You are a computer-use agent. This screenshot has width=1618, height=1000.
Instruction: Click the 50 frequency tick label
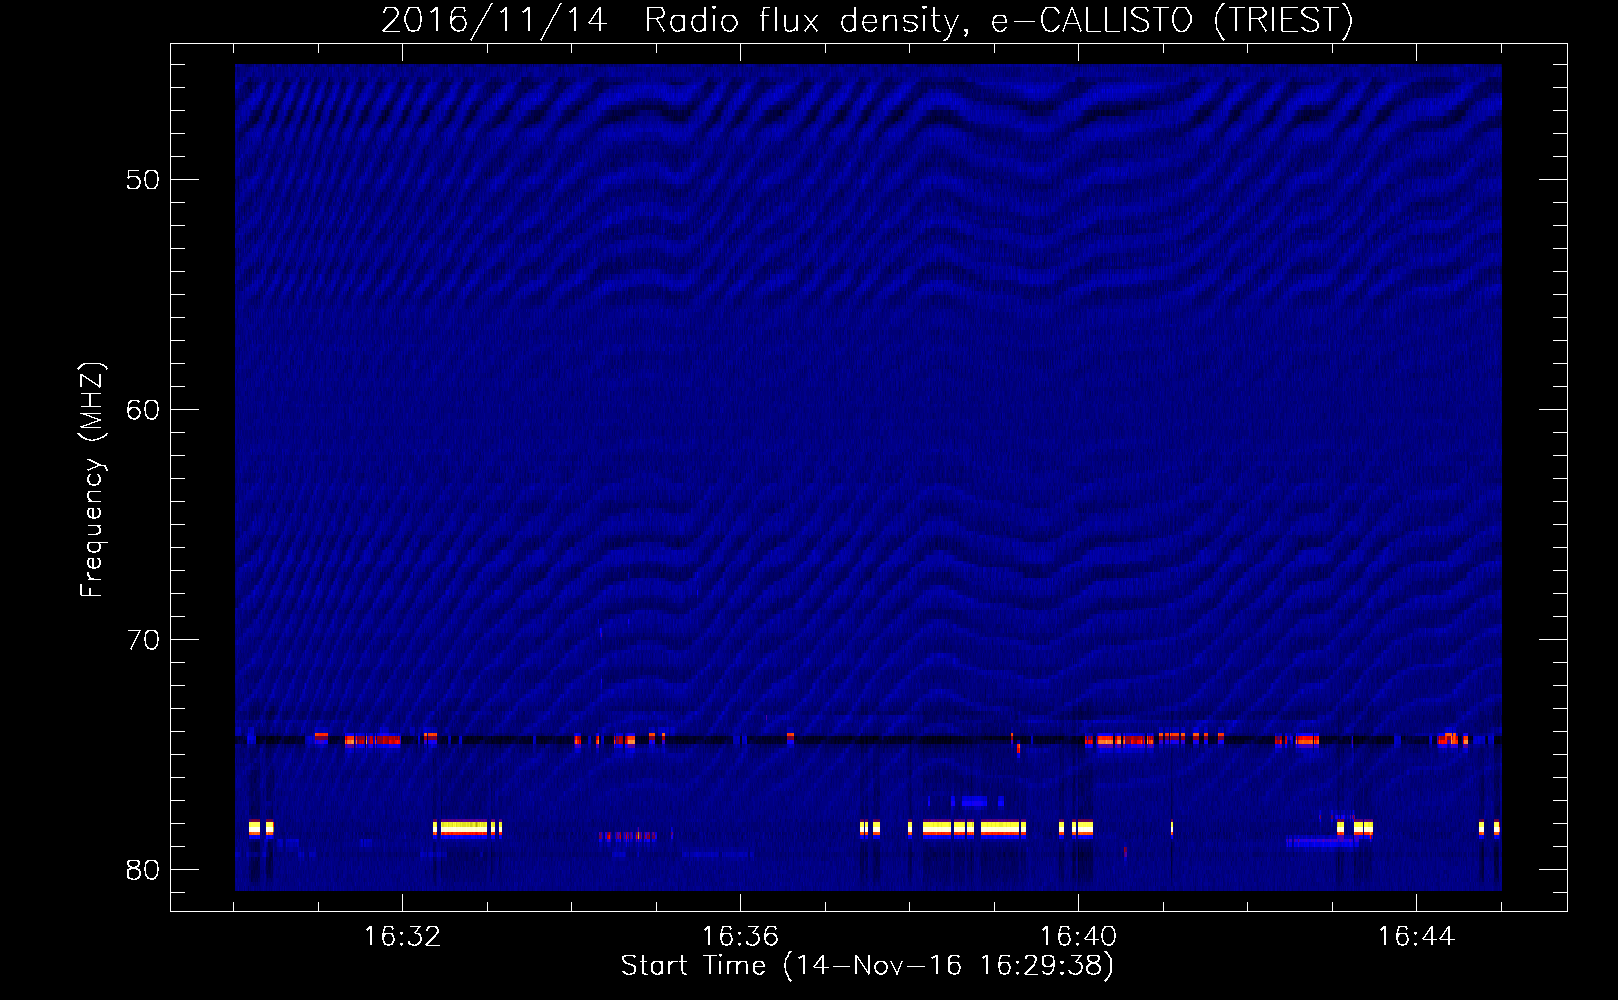click(144, 180)
